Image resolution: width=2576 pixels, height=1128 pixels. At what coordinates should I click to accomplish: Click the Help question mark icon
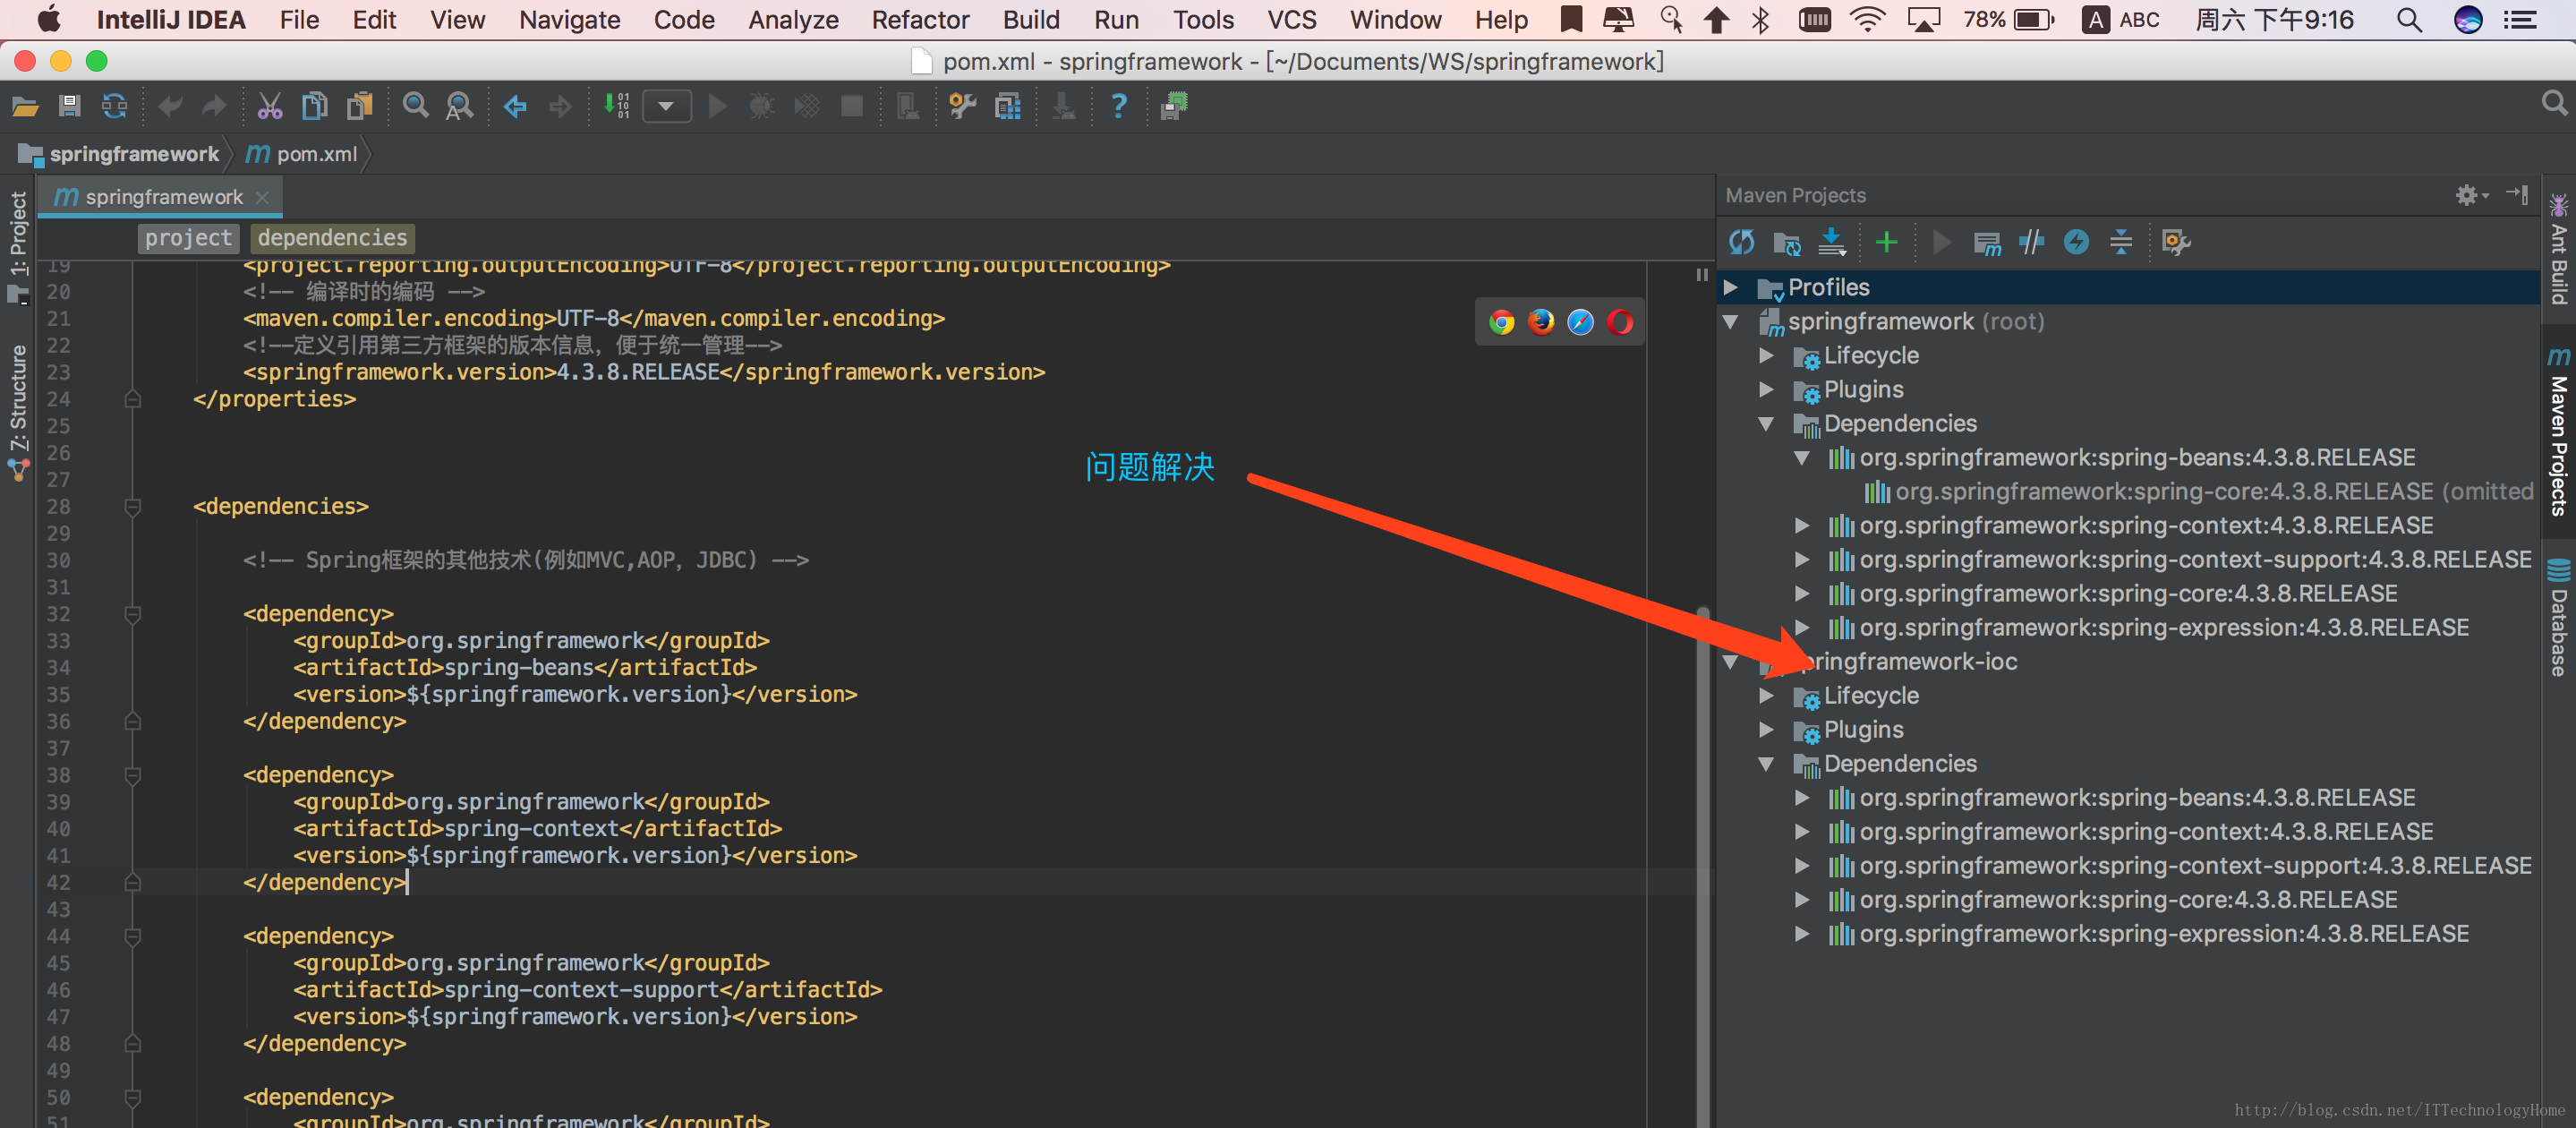pyautogui.click(x=1119, y=106)
